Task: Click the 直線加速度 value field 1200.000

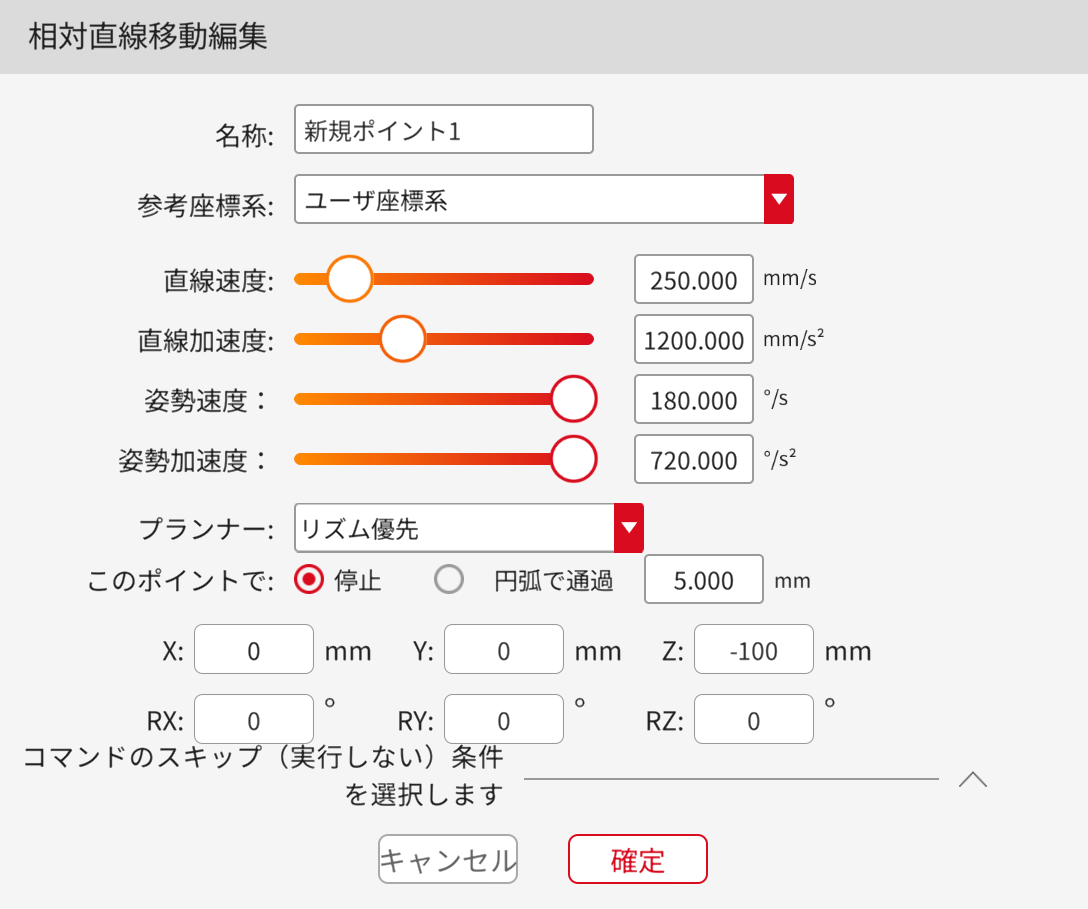Action: click(693, 340)
